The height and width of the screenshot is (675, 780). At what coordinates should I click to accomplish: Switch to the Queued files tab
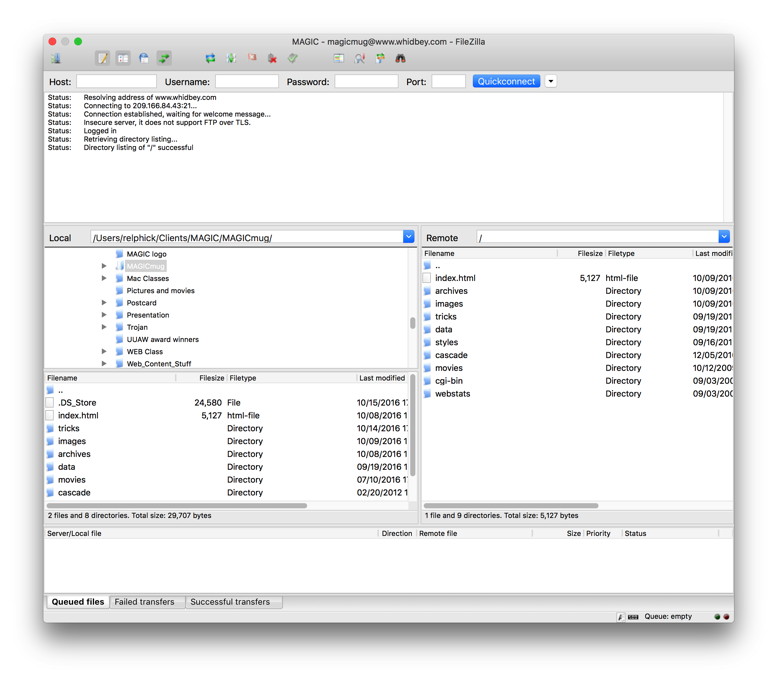tap(78, 602)
